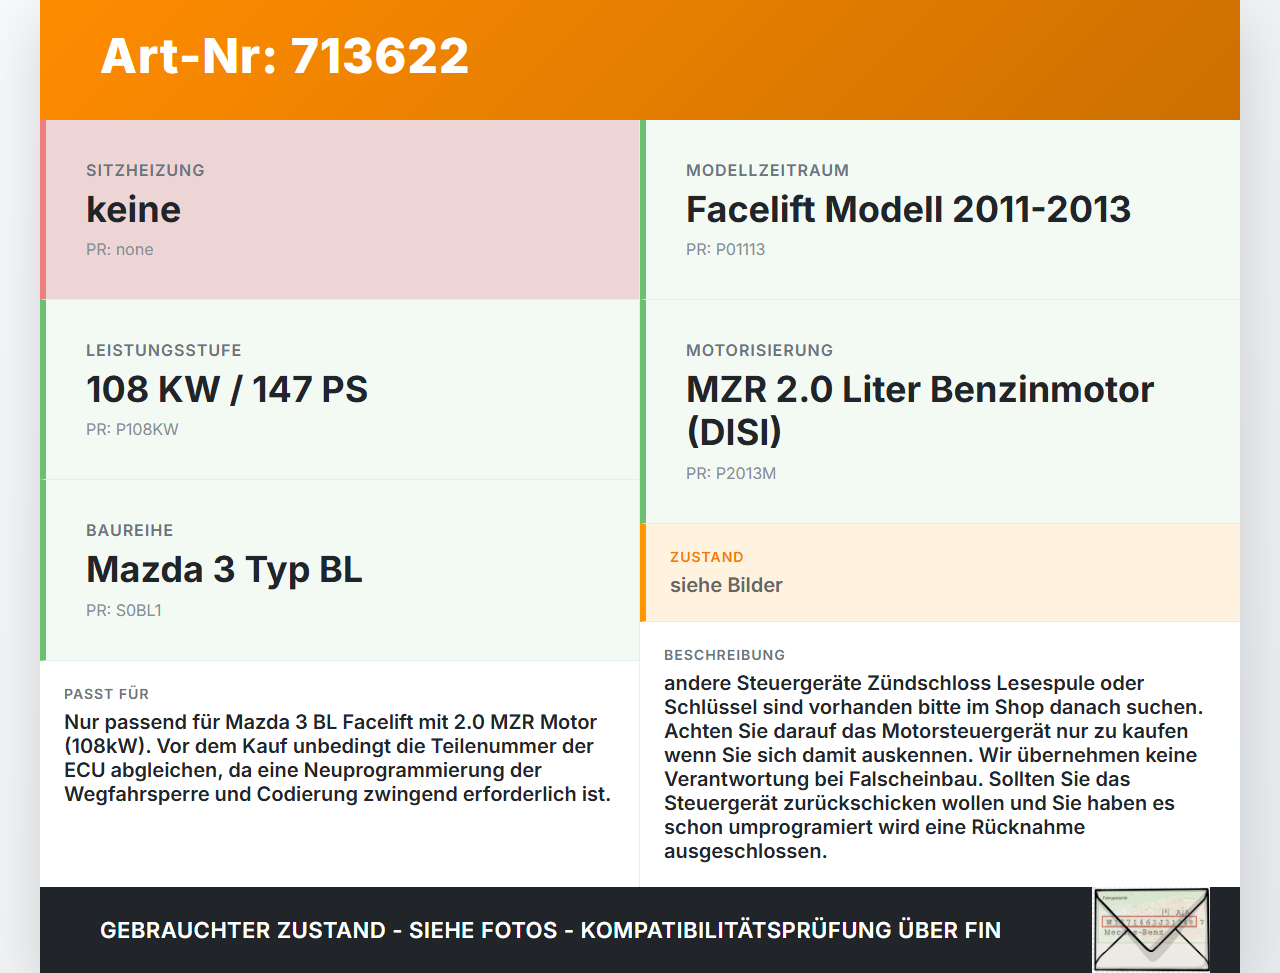Click the Modellzeitraum Facelift Modell 2011-2013 value
Screen dimensions: 1280x973
(x=908, y=210)
